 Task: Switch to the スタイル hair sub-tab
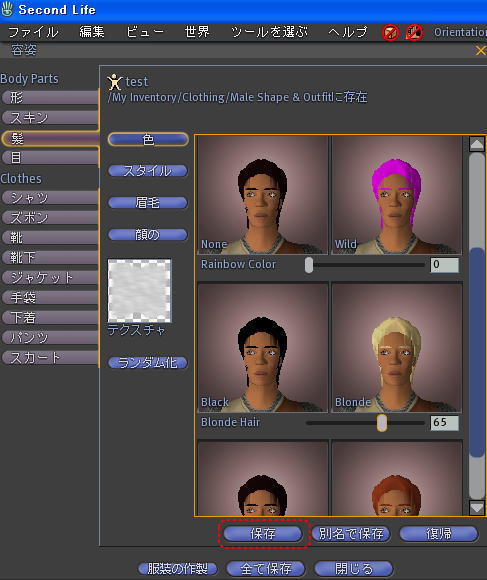click(148, 171)
